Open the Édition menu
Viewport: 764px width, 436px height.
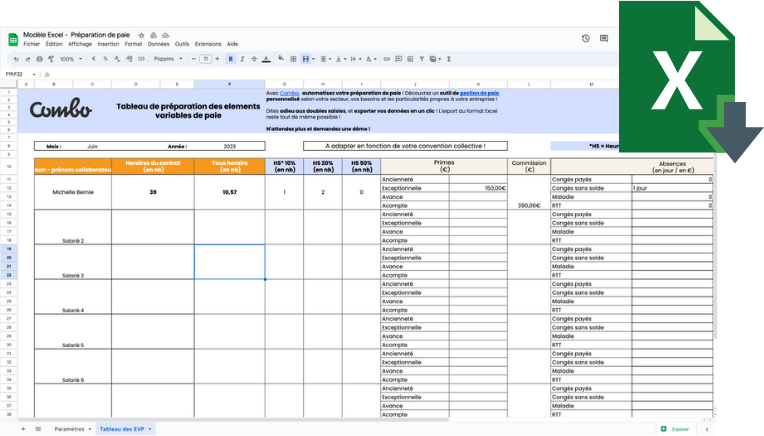coord(54,44)
